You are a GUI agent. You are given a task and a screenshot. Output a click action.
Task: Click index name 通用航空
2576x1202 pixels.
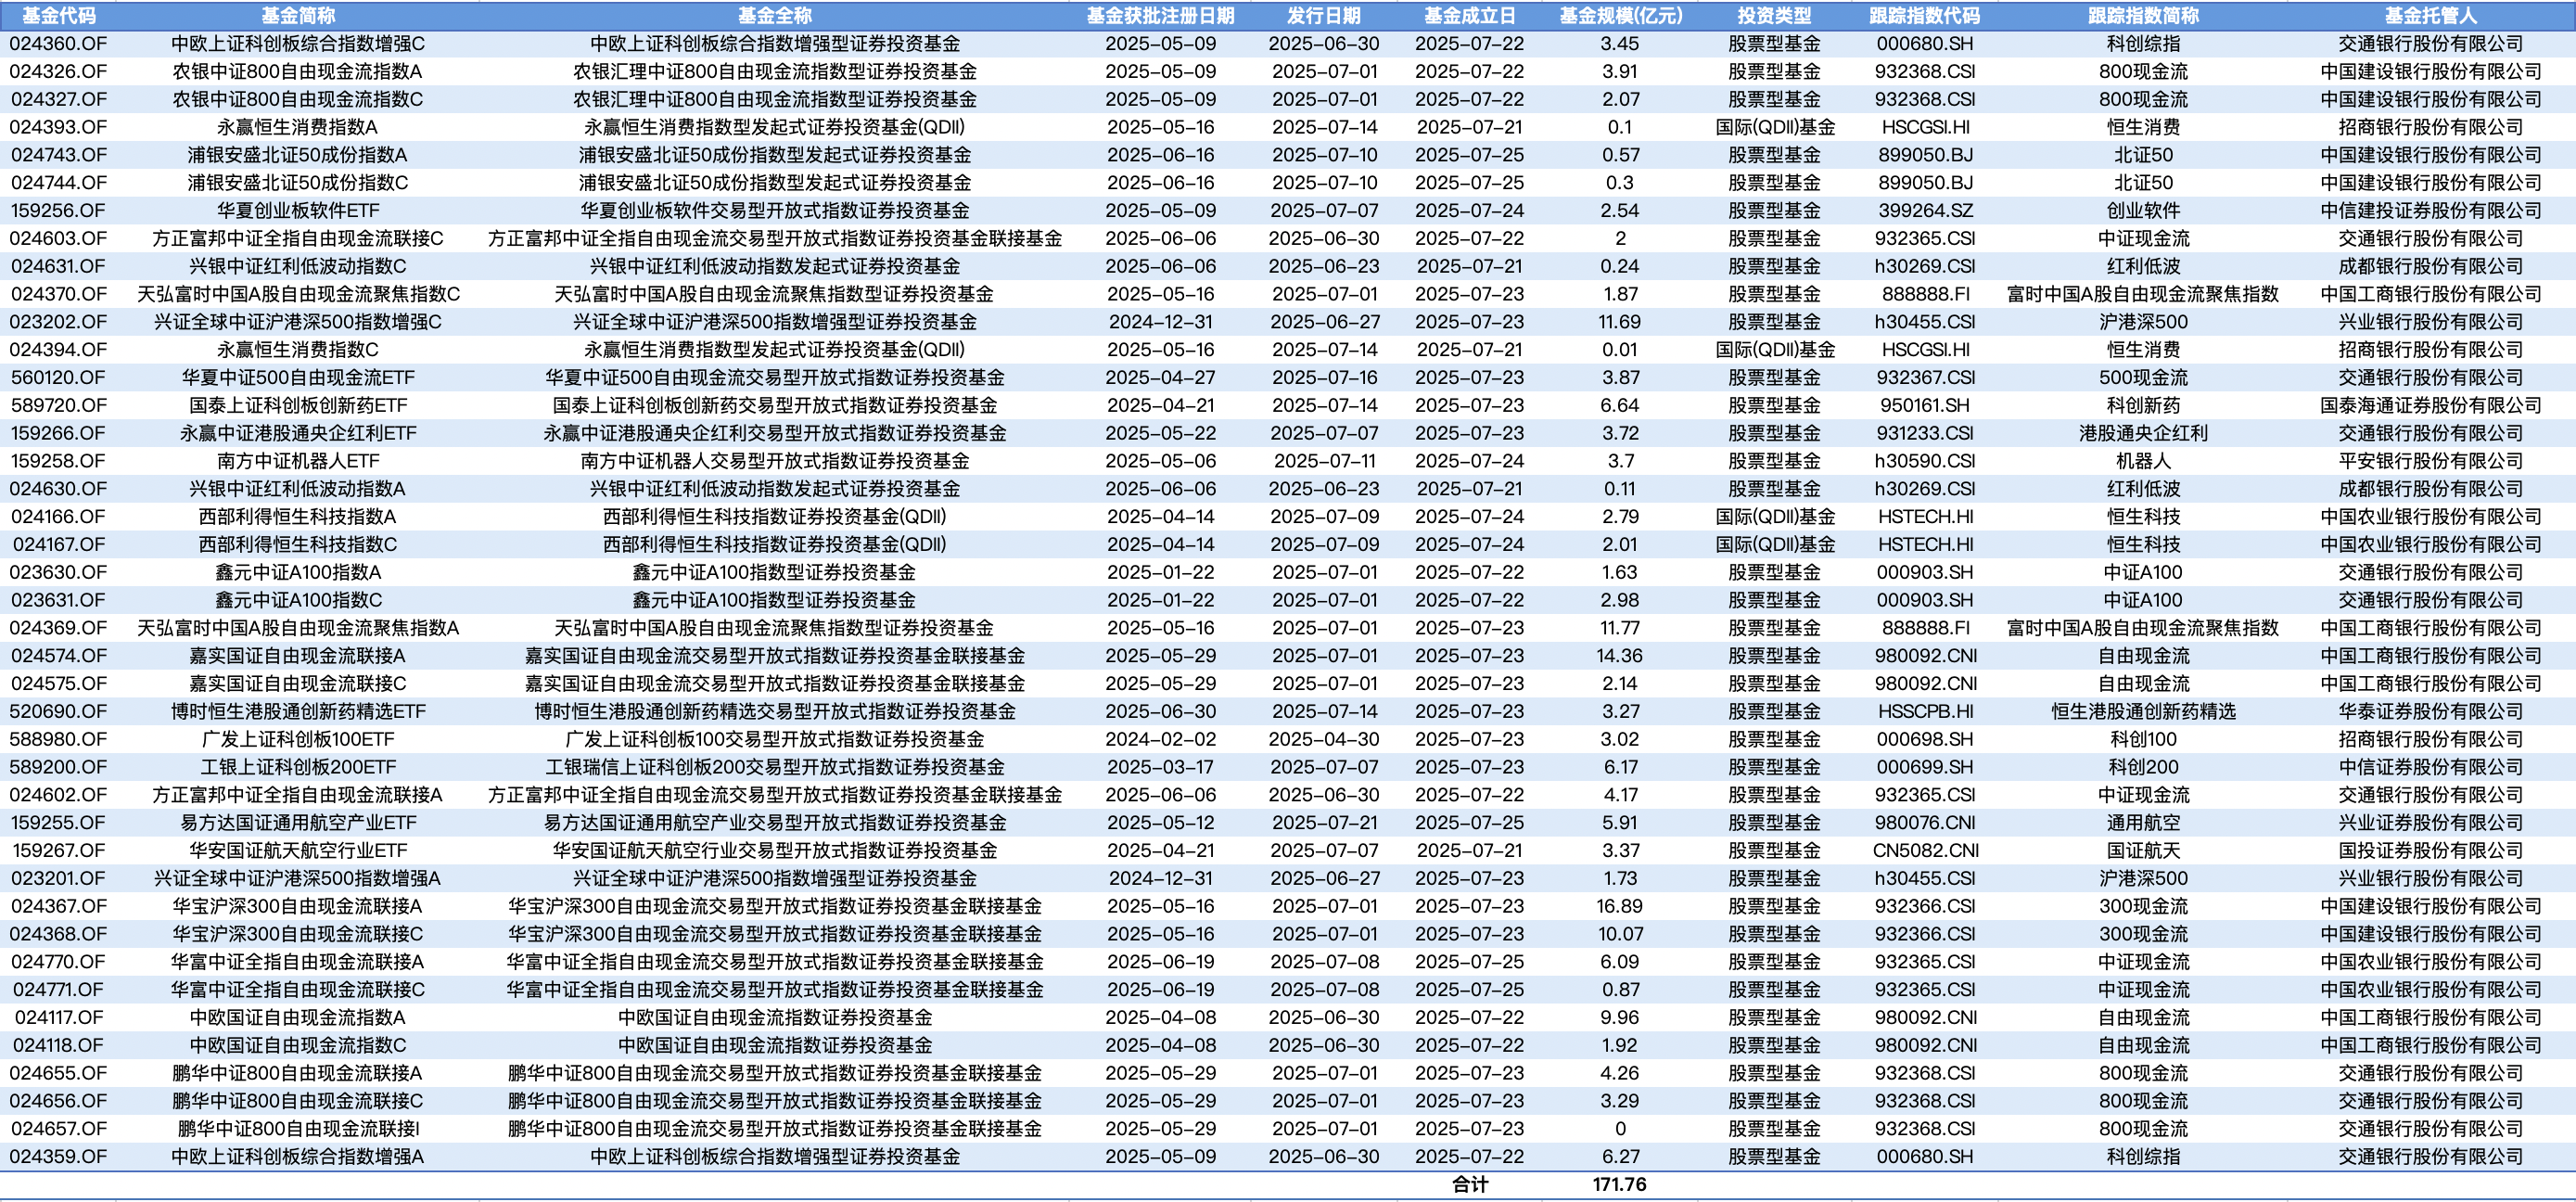pos(2143,823)
